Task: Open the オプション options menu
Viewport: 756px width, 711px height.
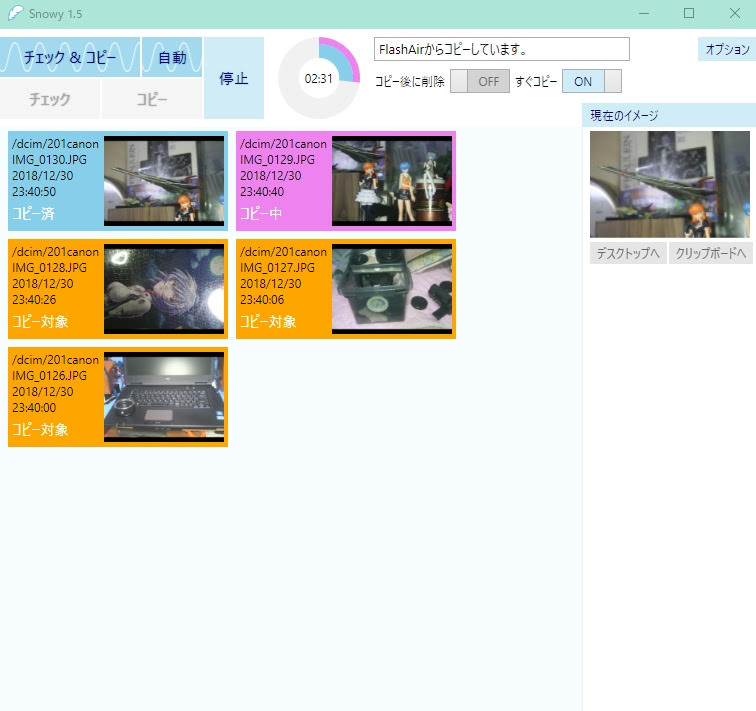Action: (x=726, y=49)
